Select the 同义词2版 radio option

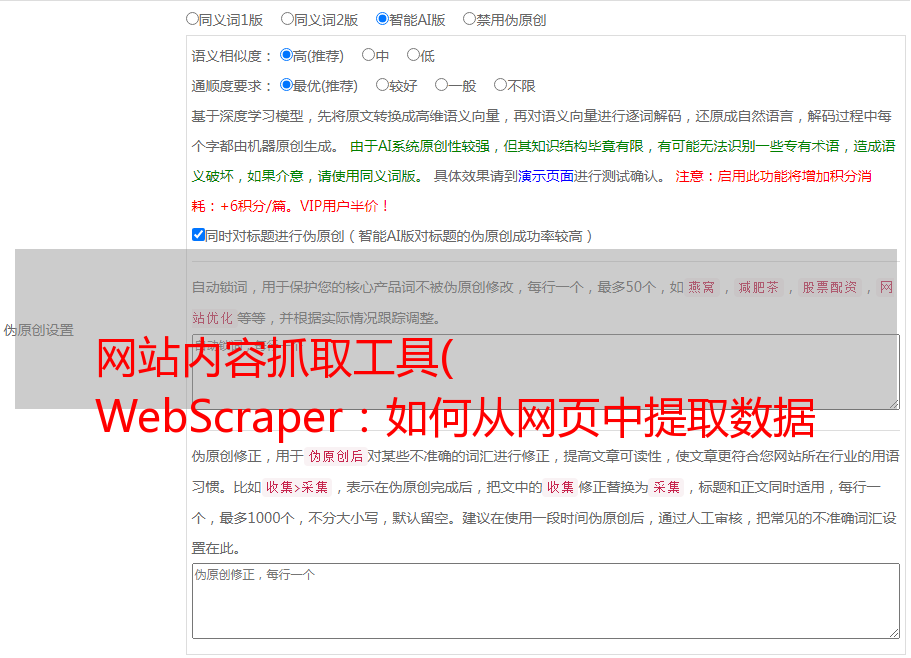[287, 19]
